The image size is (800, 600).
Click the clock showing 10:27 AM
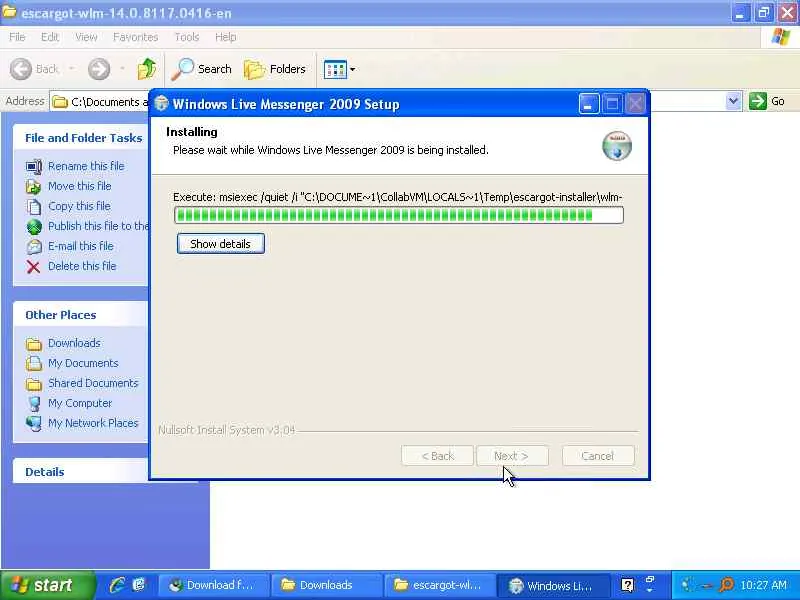(763, 585)
